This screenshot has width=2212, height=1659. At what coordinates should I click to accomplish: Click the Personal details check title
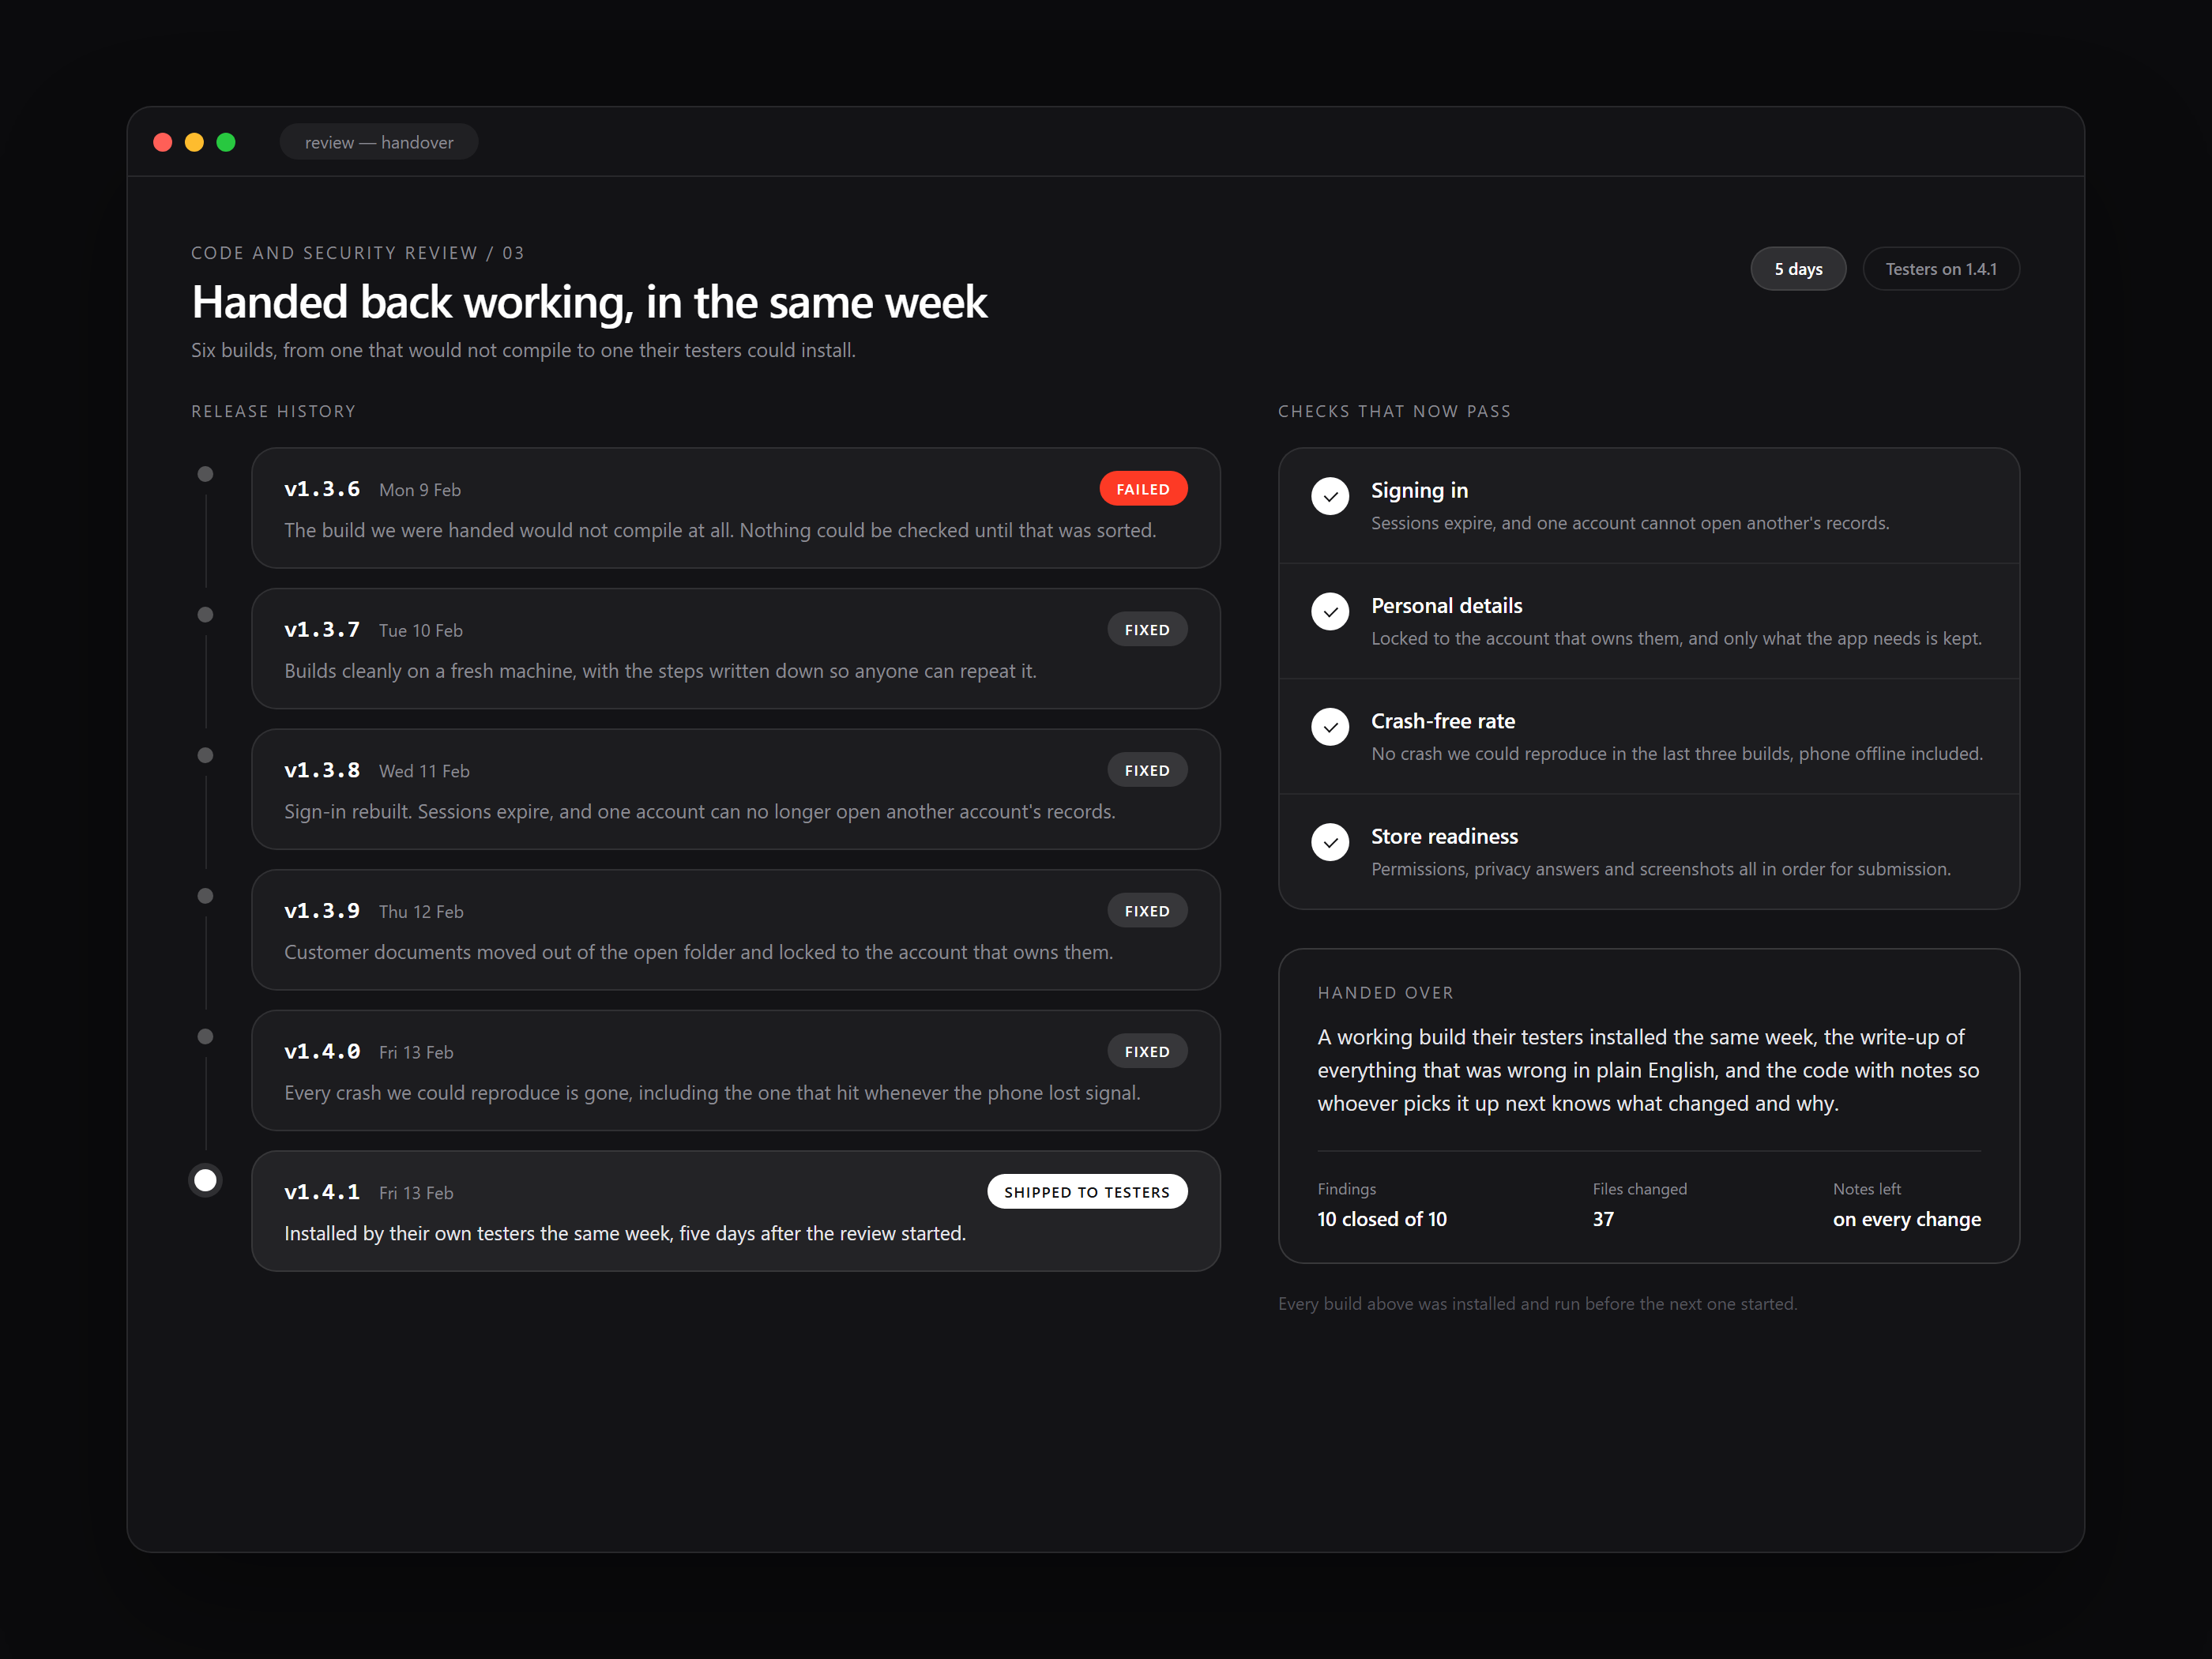[x=1446, y=606]
